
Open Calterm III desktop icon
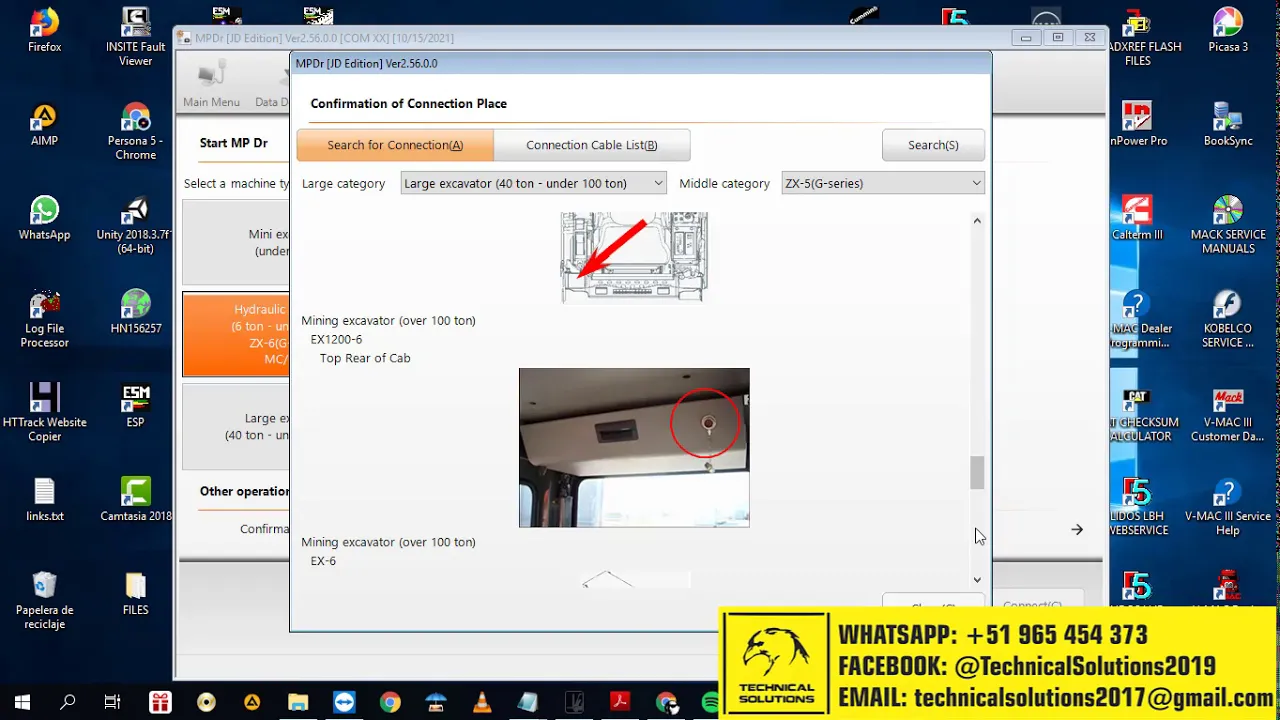point(1137,219)
